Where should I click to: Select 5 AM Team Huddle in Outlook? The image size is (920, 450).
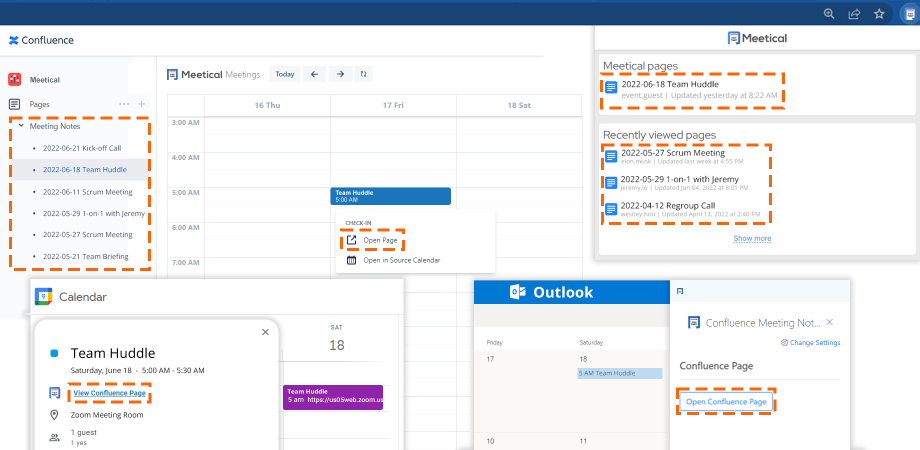(x=620, y=373)
